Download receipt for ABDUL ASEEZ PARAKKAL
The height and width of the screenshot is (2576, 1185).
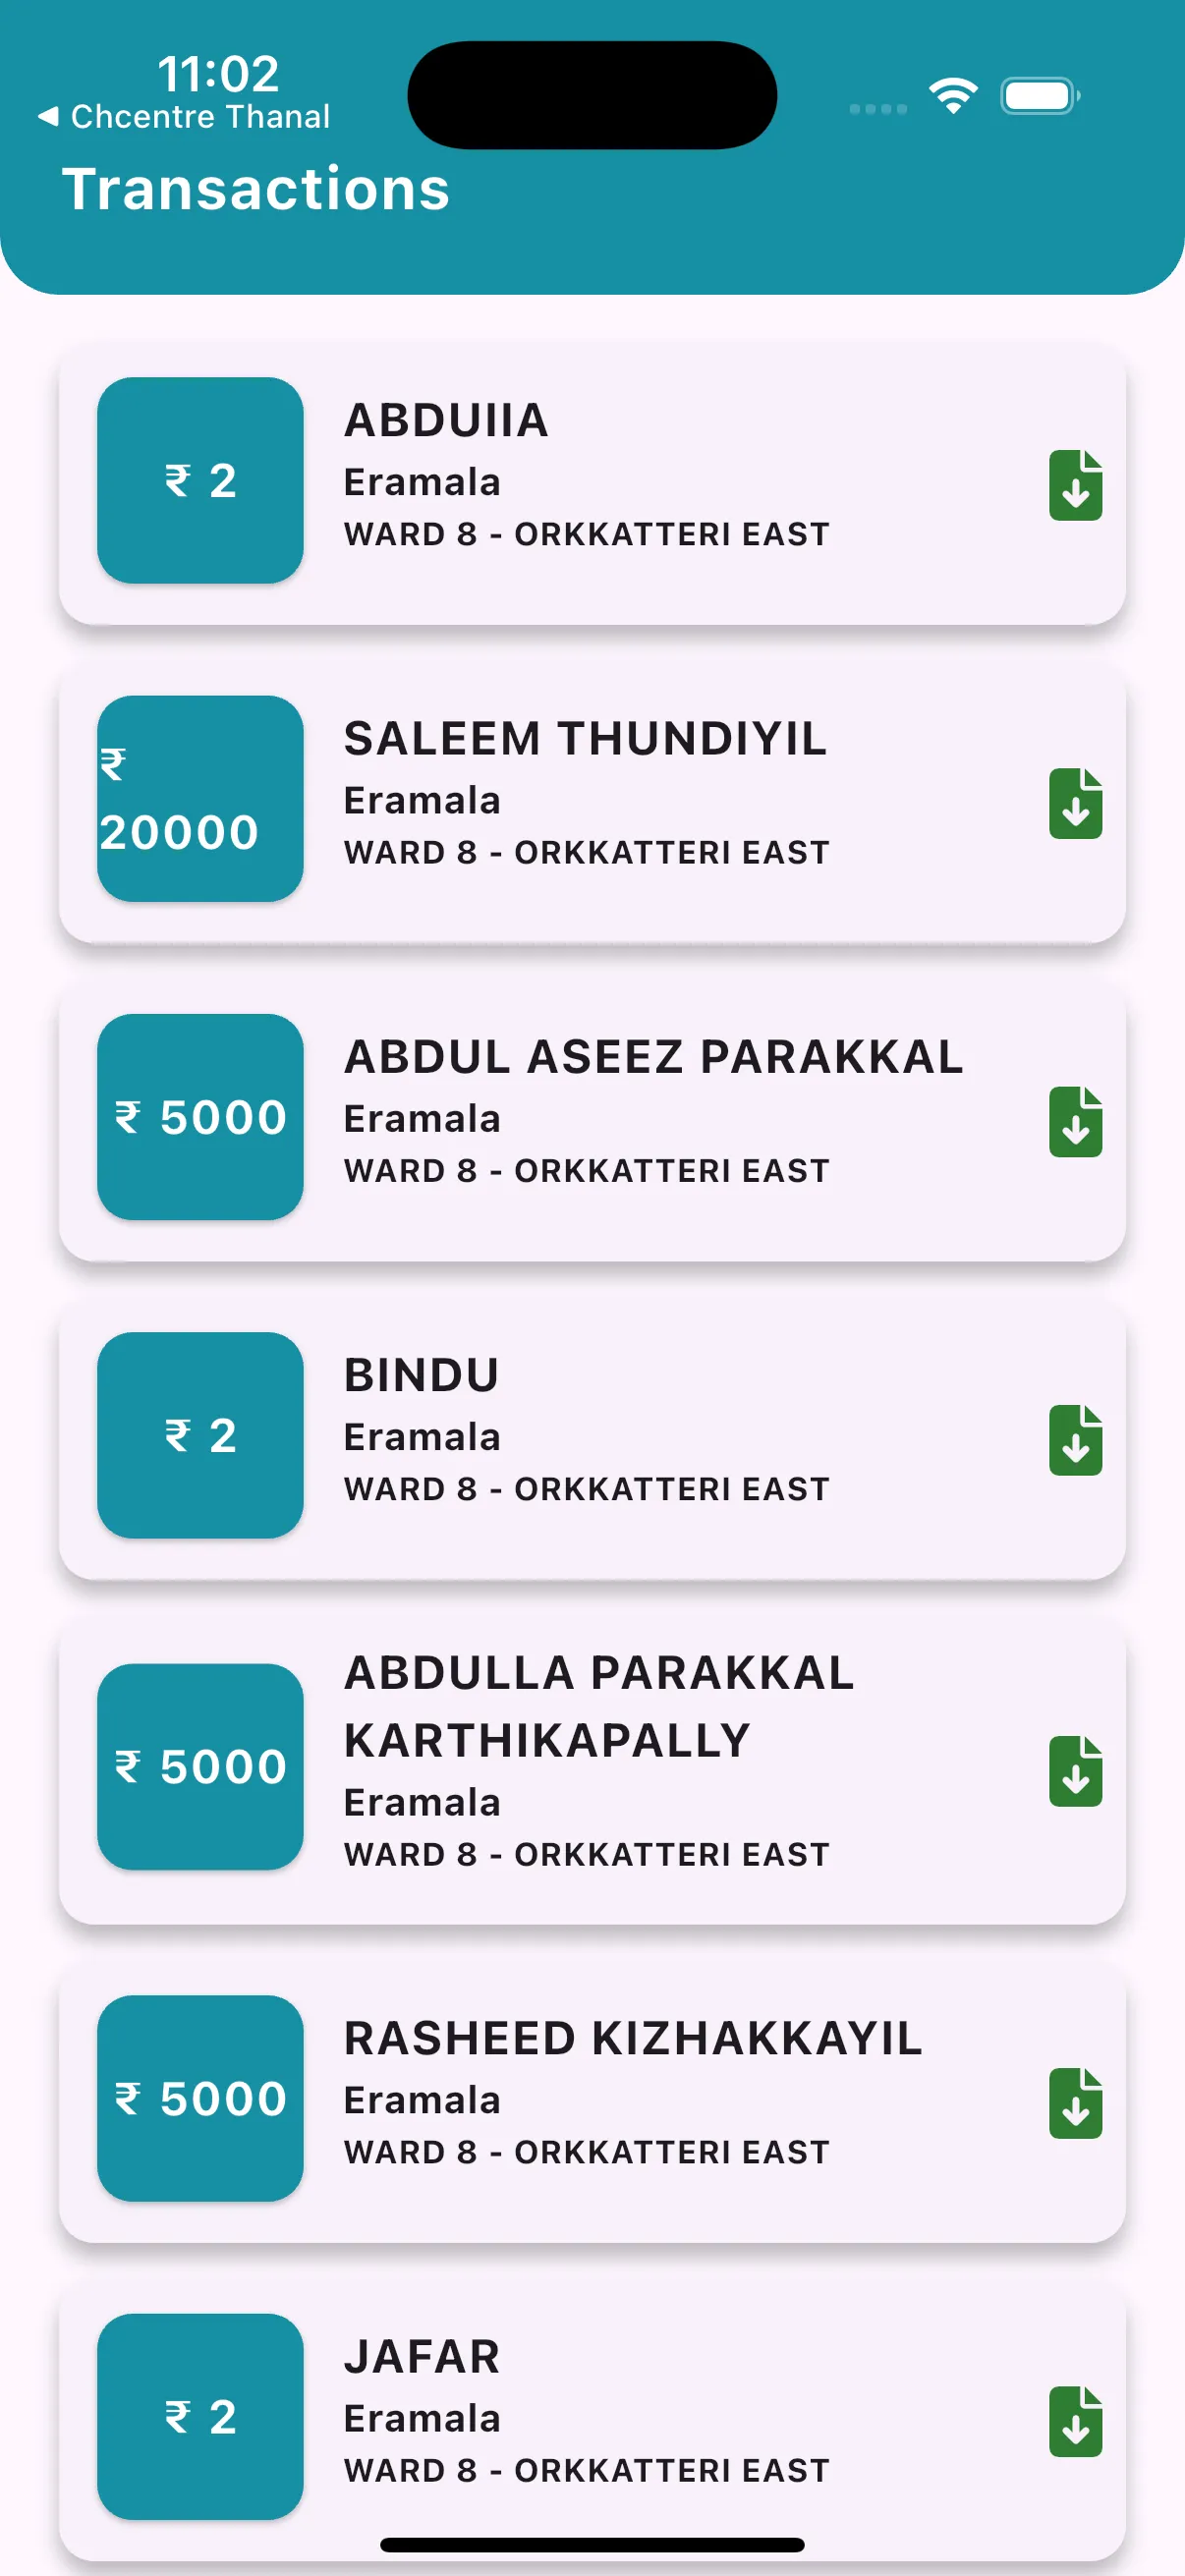[x=1075, y=1121]
